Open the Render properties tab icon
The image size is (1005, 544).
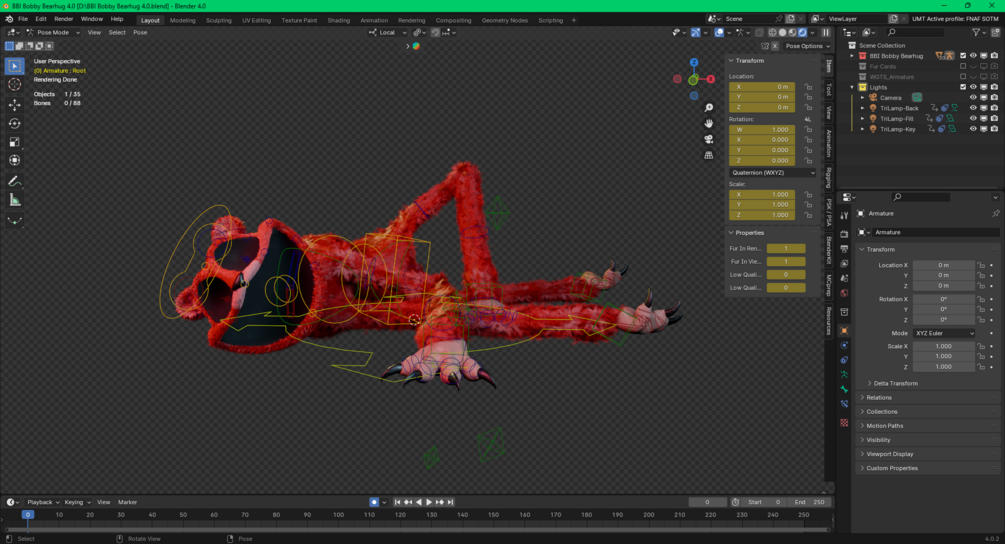click(844, 234)
